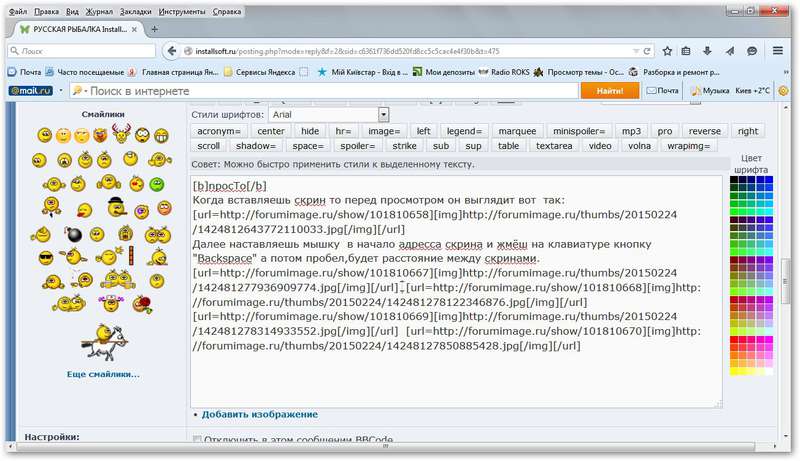Click the wrapimg= BBCode button
800x461 pixels.
[689, 146]
